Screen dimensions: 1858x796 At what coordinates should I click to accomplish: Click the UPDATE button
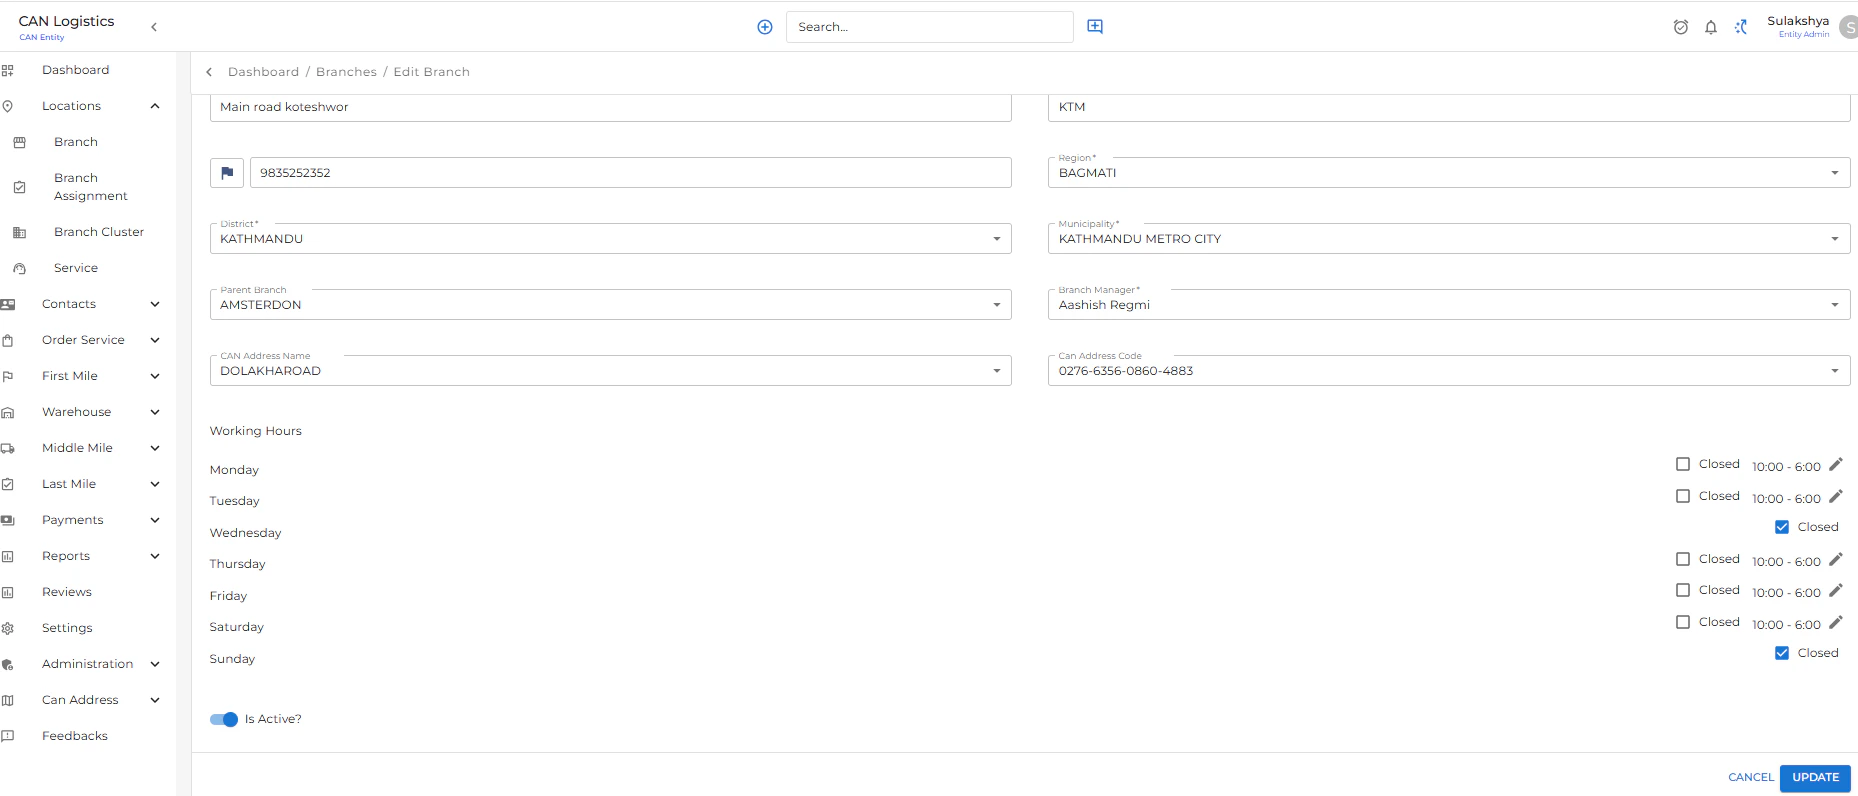[1815, 777]
